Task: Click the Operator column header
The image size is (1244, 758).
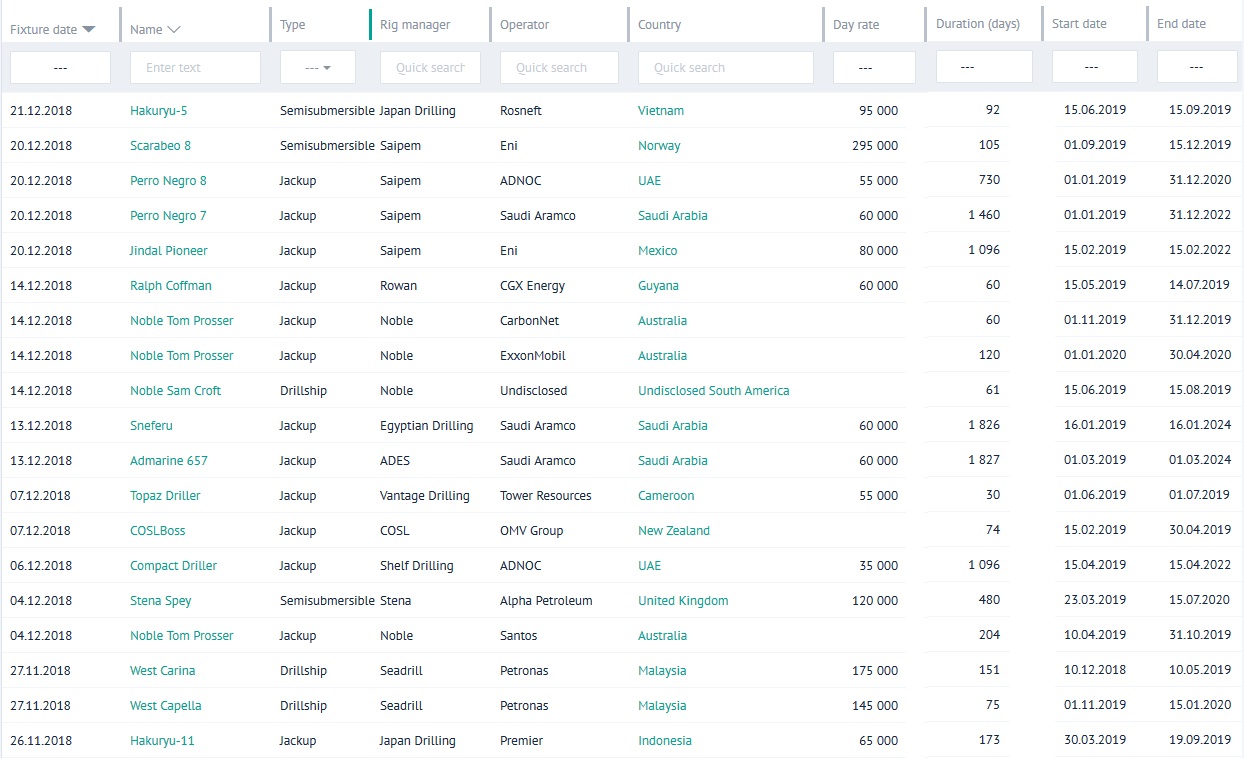Action: click(x=524, y=25)
